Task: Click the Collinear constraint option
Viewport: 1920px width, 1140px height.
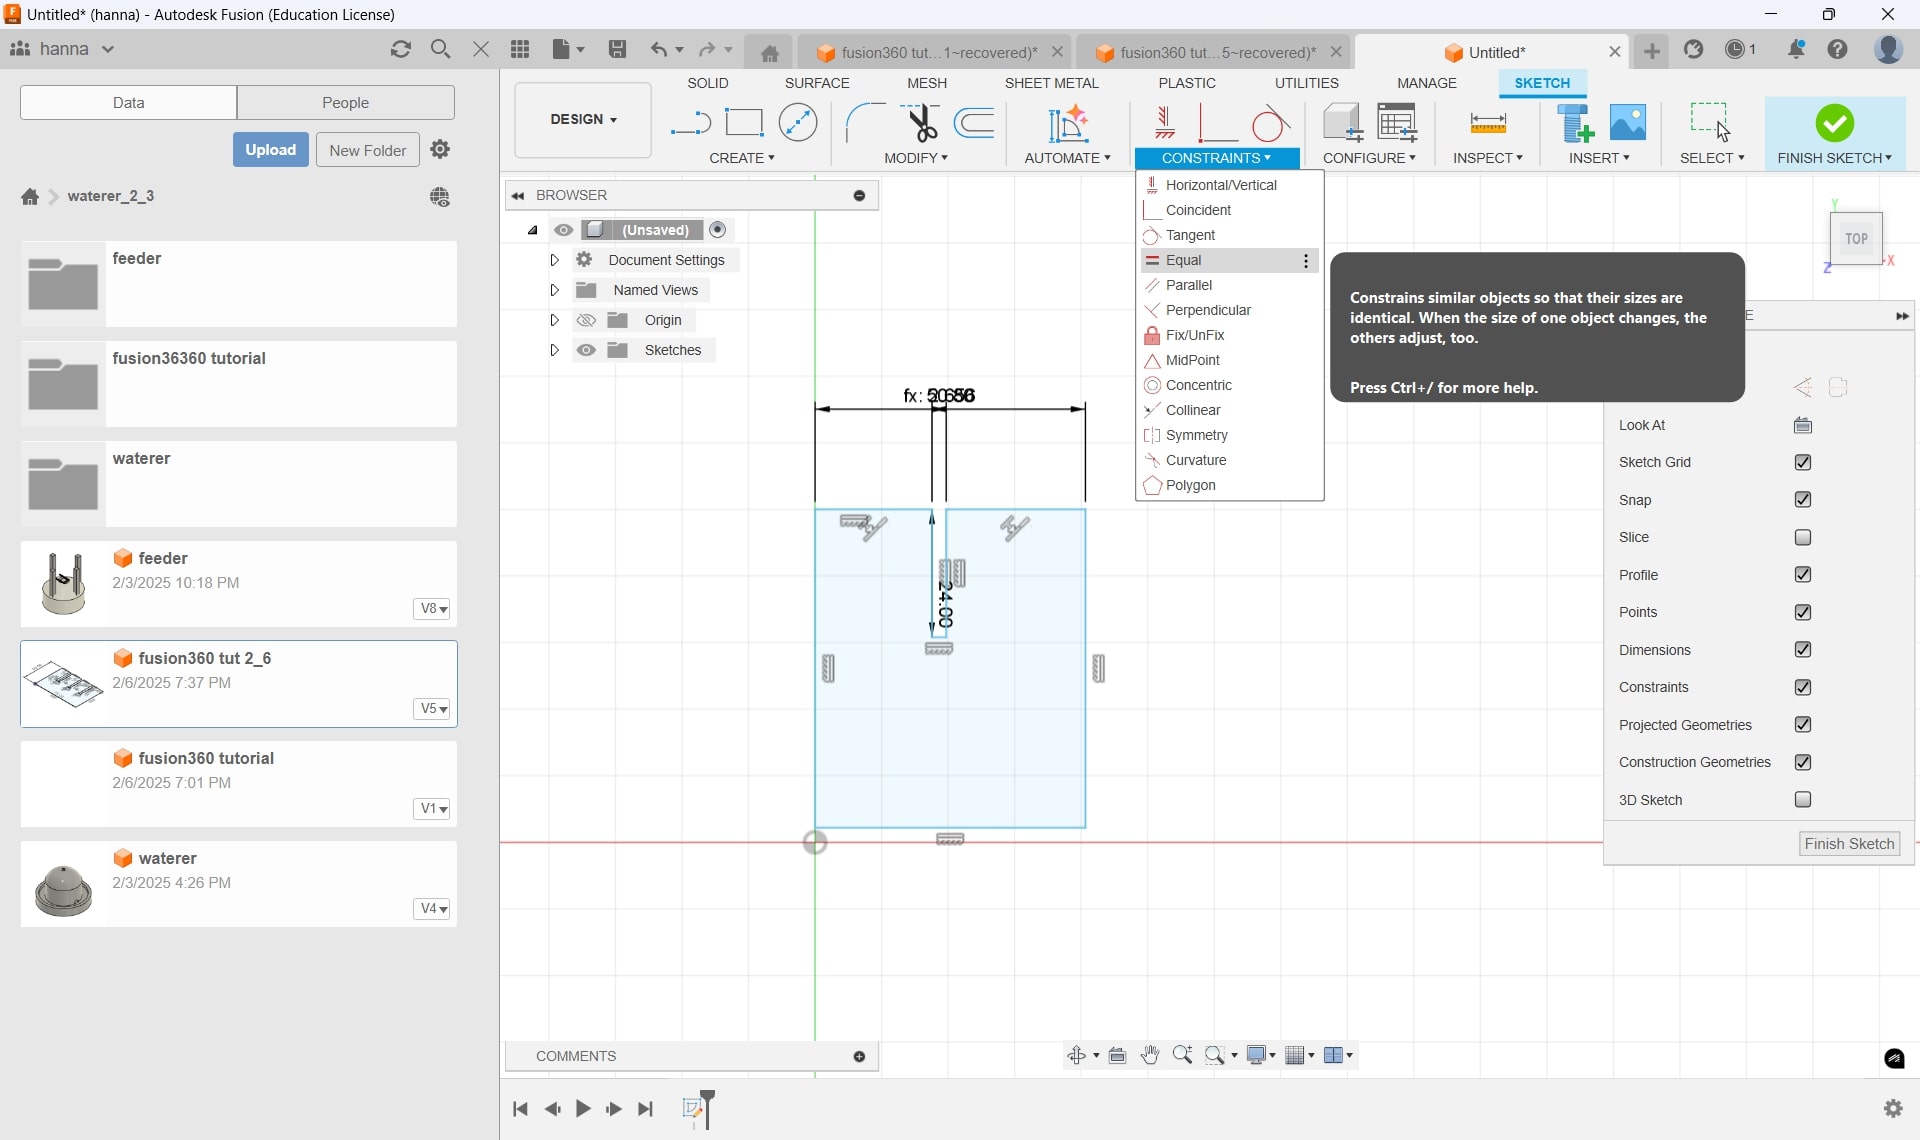Action: click(1191, 410)
